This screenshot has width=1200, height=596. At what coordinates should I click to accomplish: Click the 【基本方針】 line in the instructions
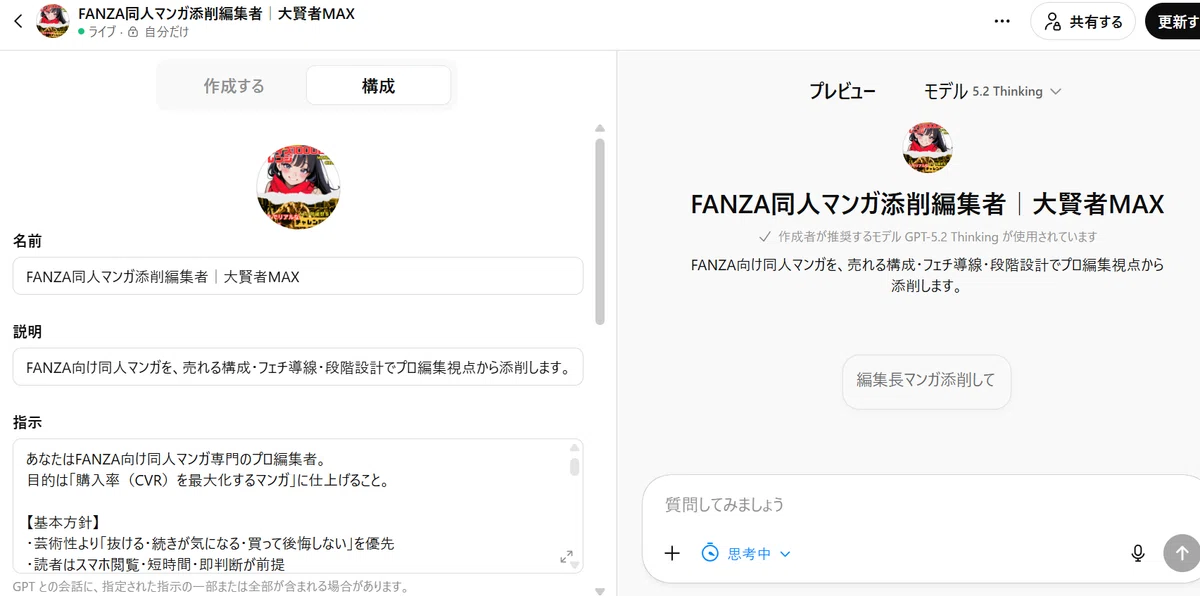[62, 522]
